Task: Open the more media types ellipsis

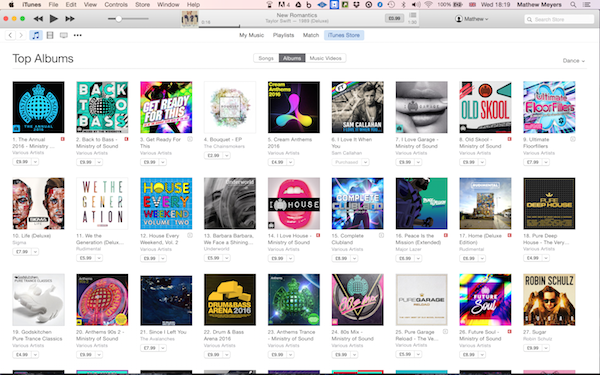Action: tap(78, 35)
